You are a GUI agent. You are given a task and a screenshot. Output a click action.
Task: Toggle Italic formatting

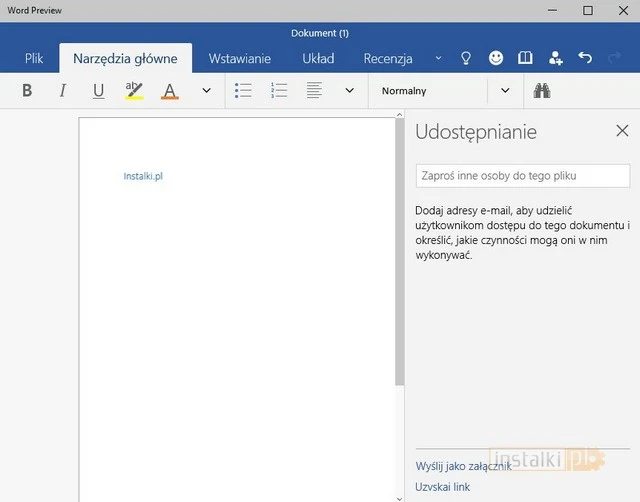[x=62, y=90]
